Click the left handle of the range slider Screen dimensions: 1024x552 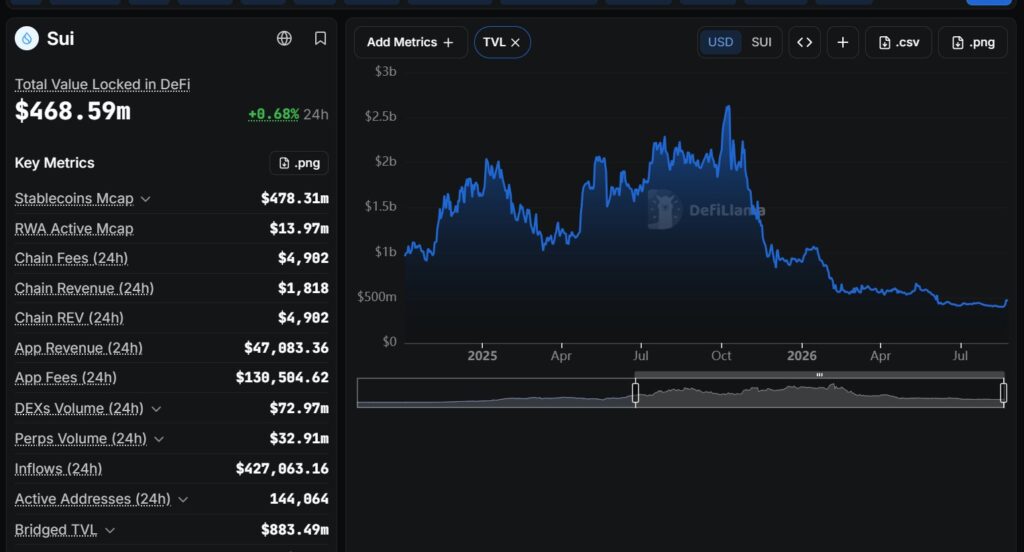[635, 393]
